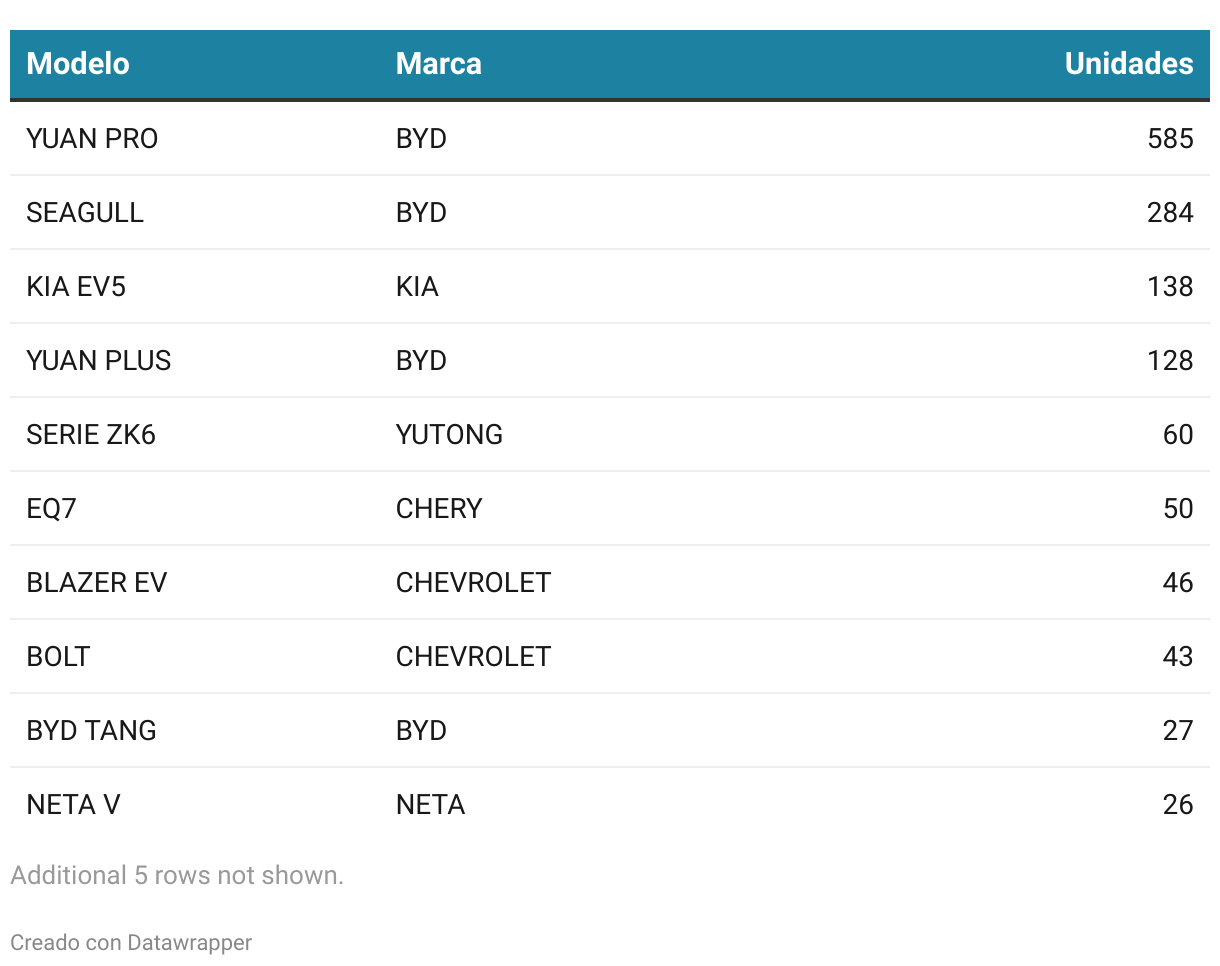Click the BYD TANG model cell

pyautogui.click(x=92, y=731)
